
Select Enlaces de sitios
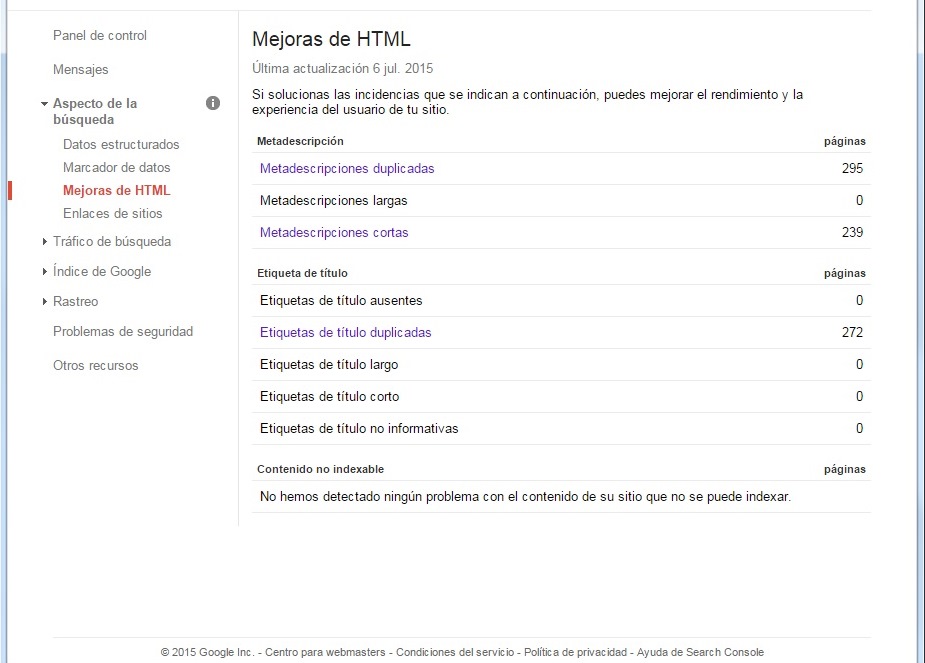tap(113, 214)
